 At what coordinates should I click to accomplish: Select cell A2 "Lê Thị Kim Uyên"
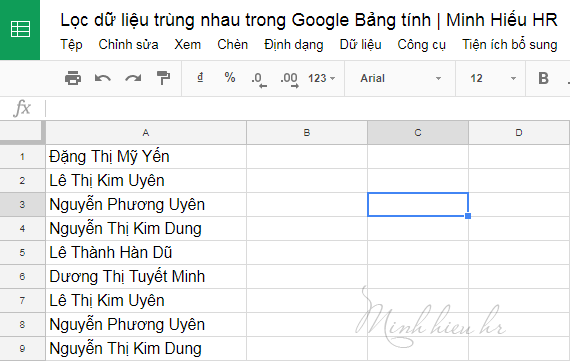coord(146,181)
